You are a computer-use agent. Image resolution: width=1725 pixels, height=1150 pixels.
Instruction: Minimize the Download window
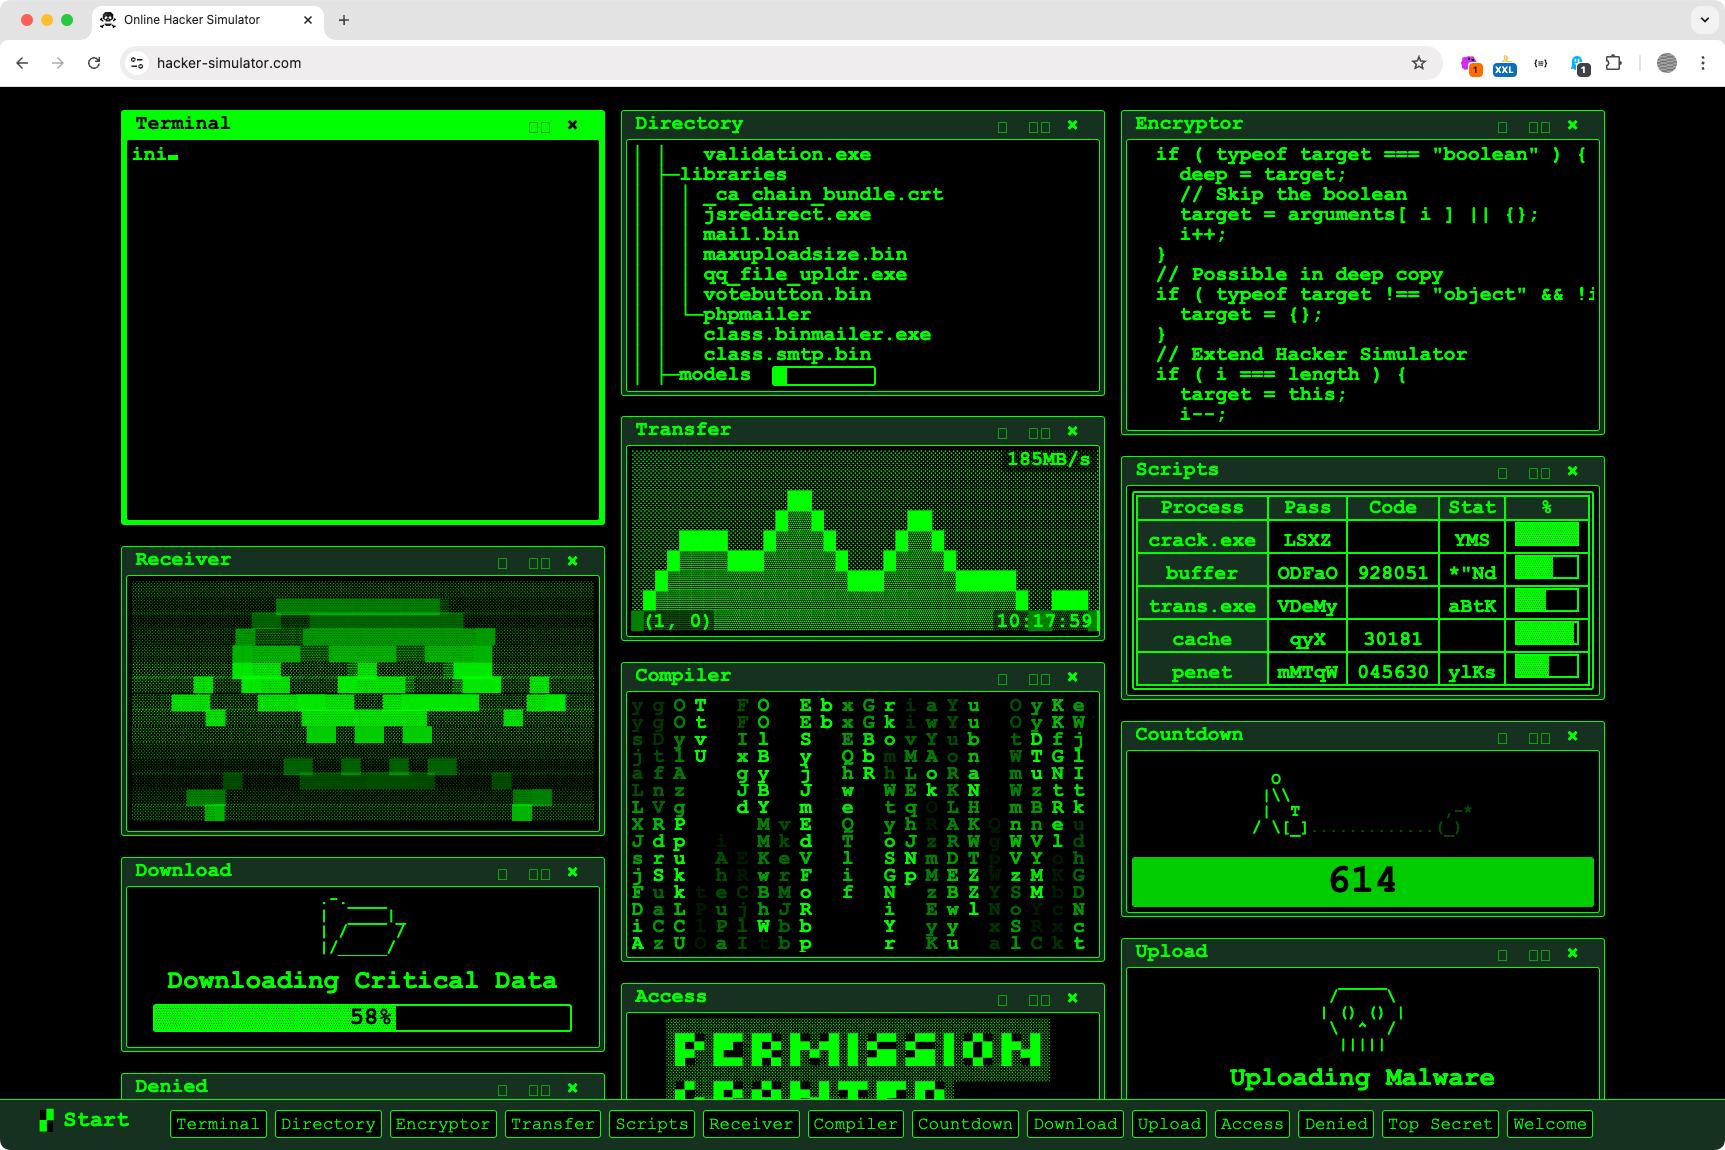click(502, 874)
